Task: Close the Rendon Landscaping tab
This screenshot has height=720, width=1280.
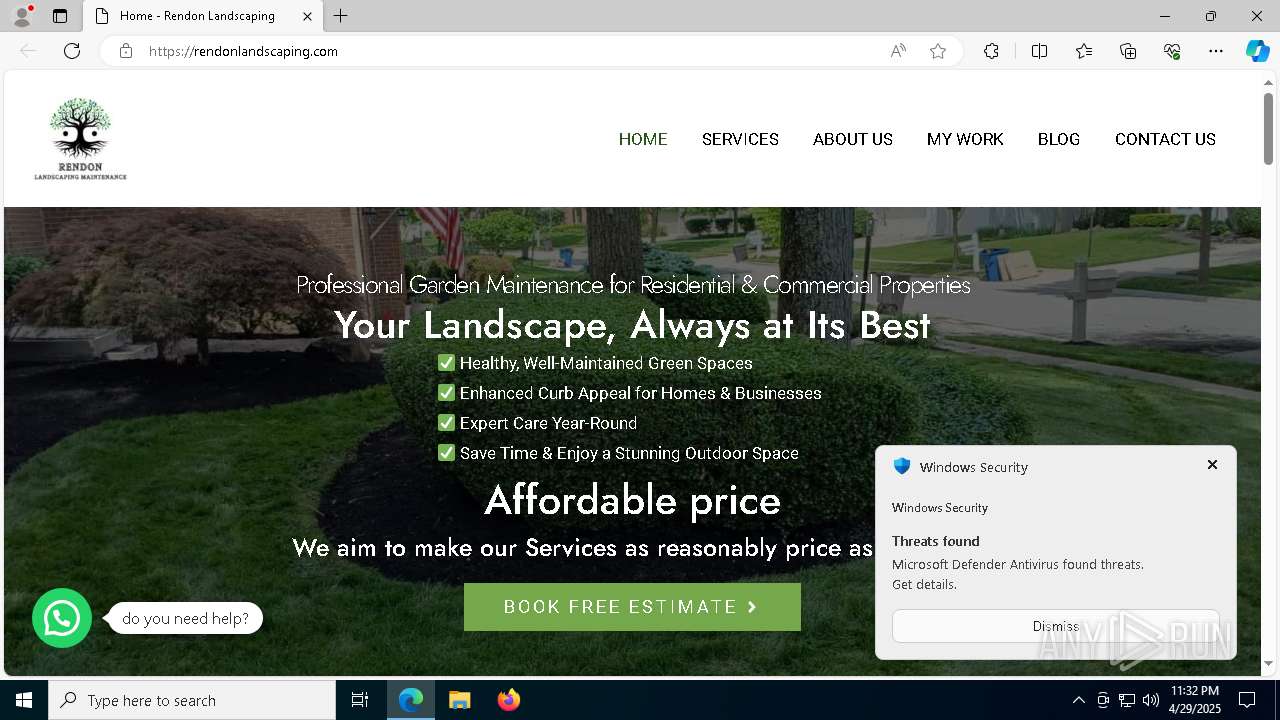Action: pos(307,16)
